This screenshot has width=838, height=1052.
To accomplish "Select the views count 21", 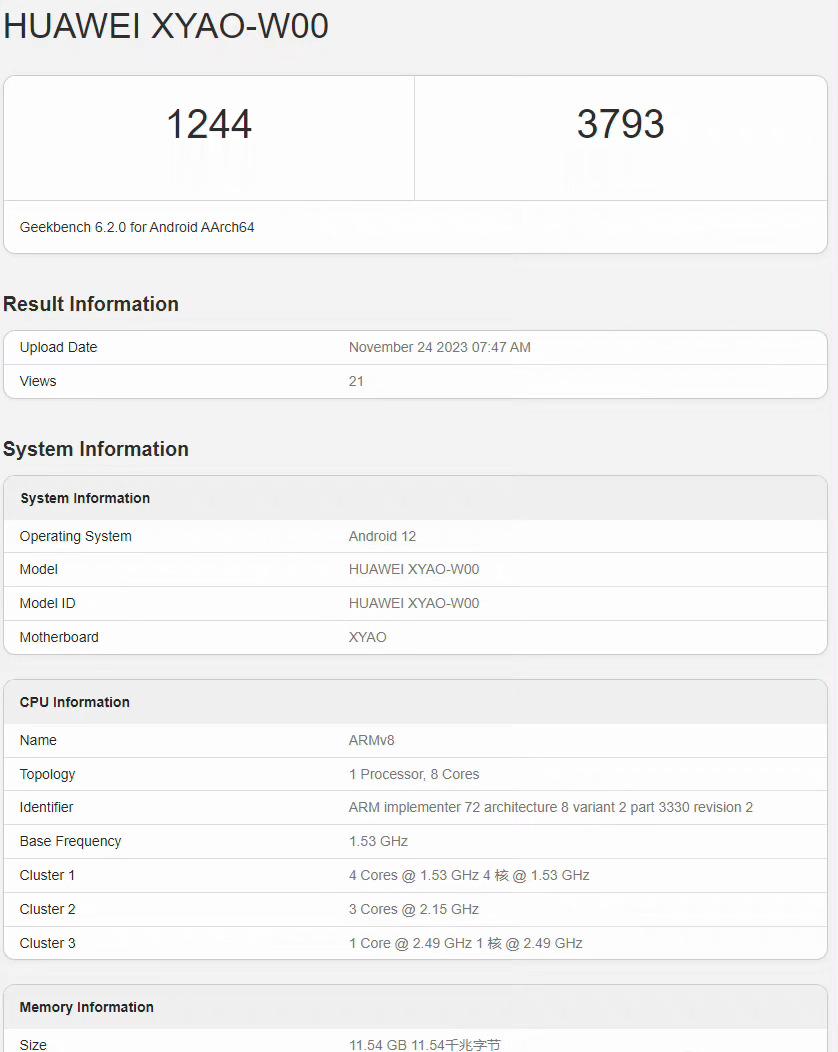I will (356, 381).
